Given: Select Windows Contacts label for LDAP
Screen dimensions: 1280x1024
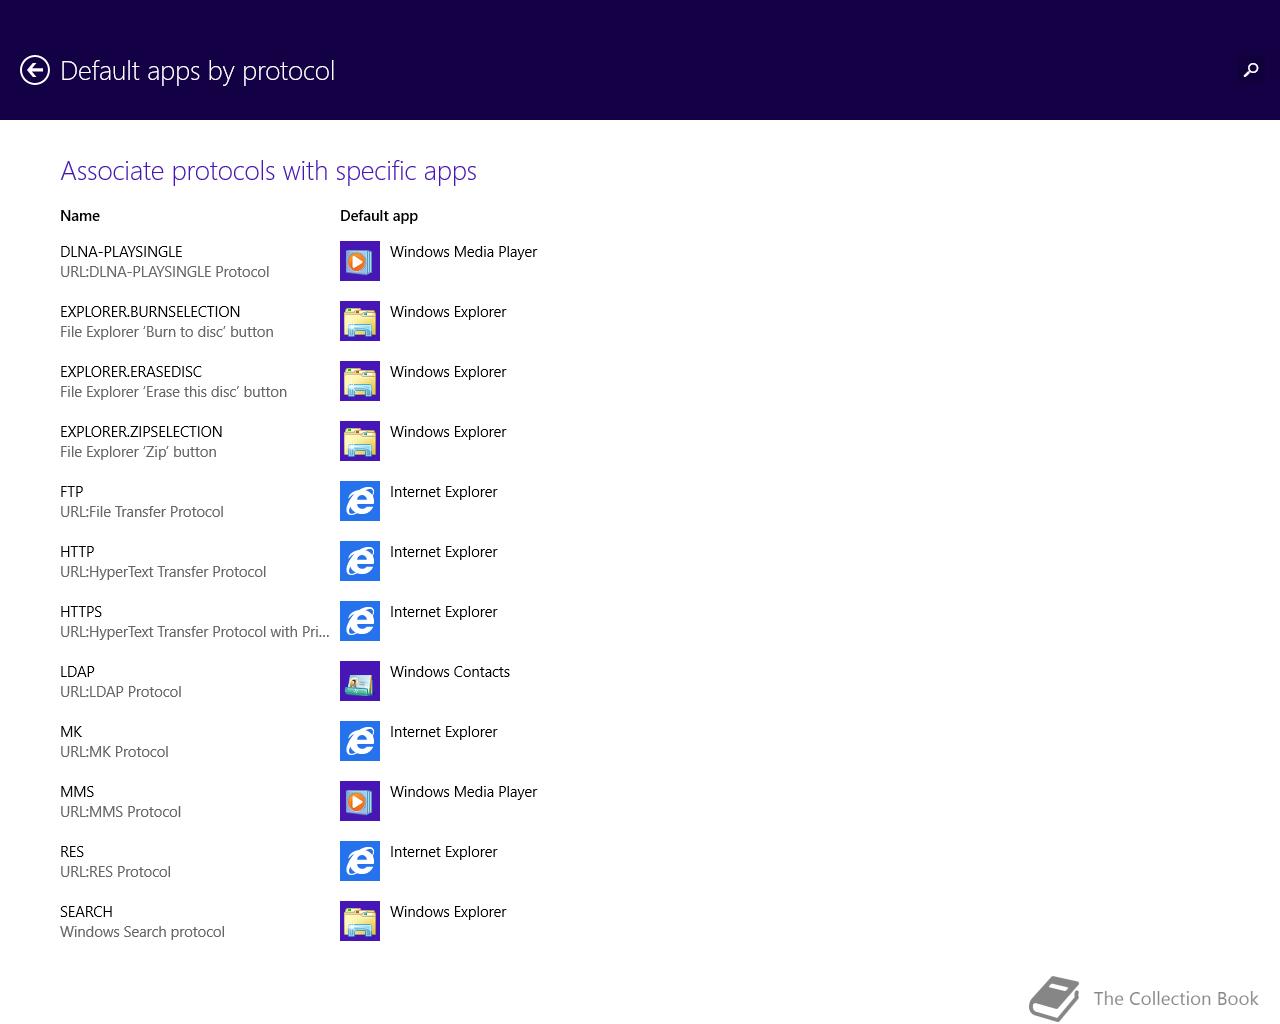Looking at the screenshot, I should click(450, 672).
